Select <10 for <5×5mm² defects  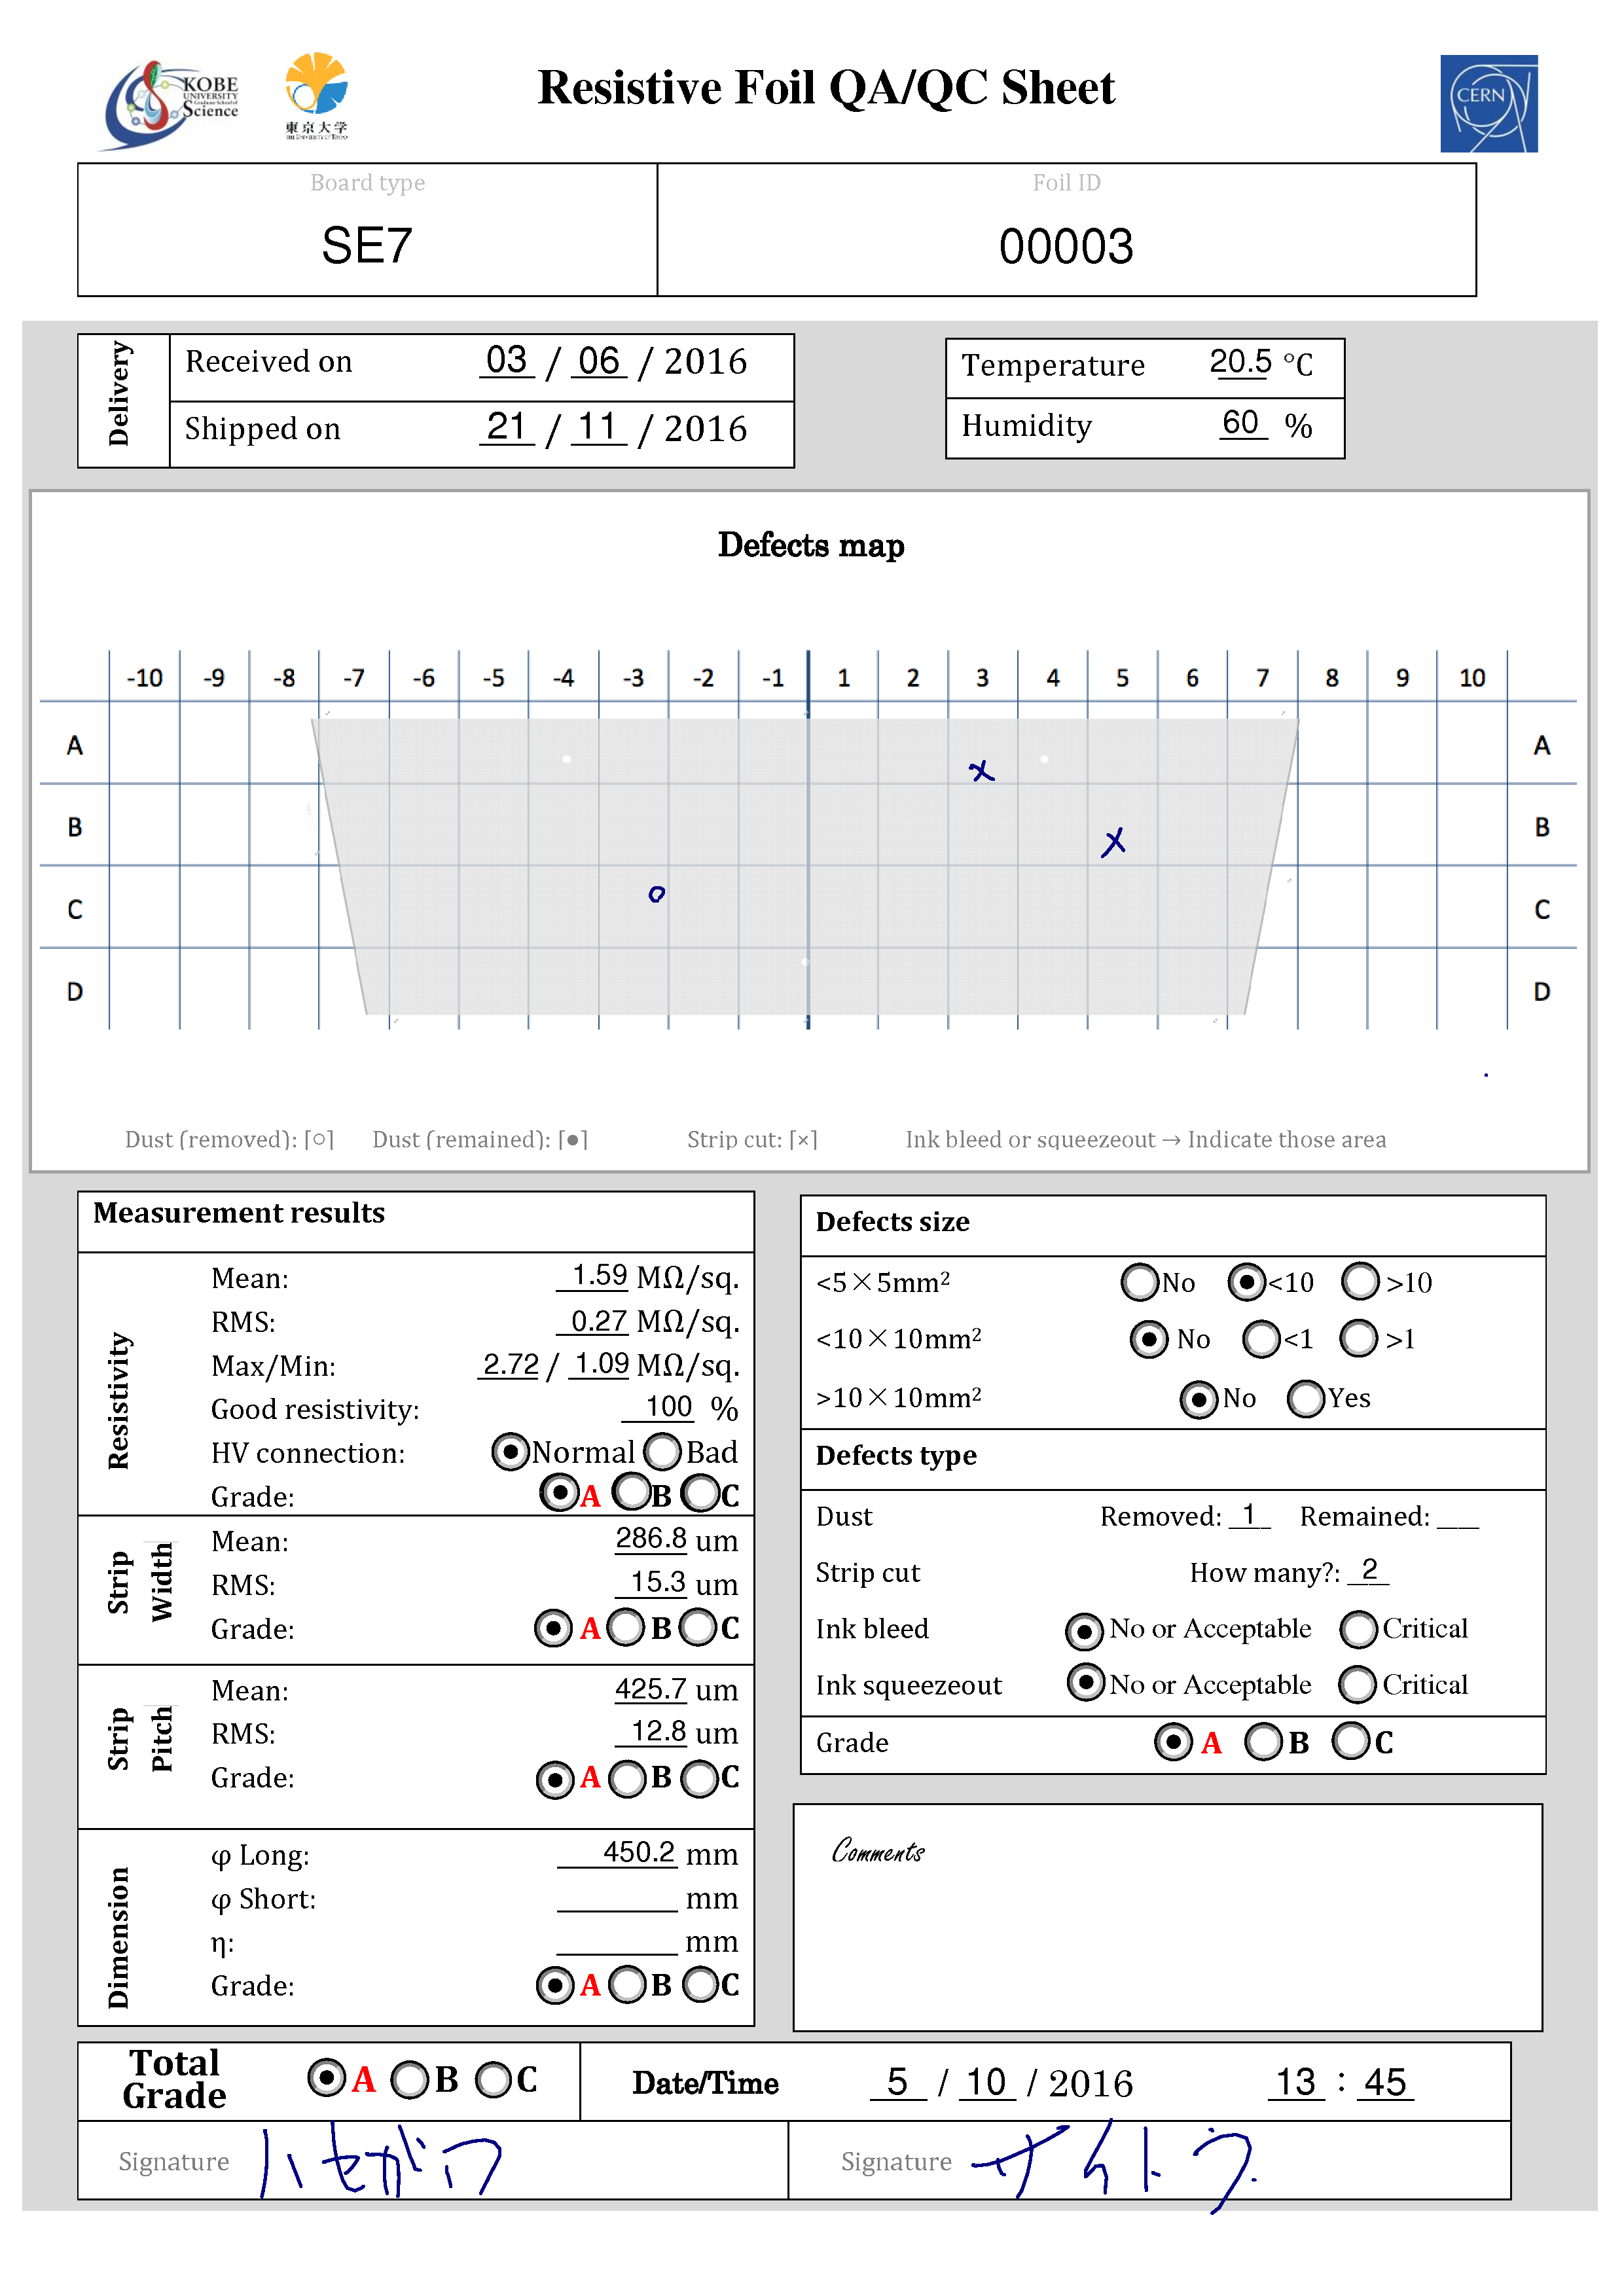pos(1246,1282)
